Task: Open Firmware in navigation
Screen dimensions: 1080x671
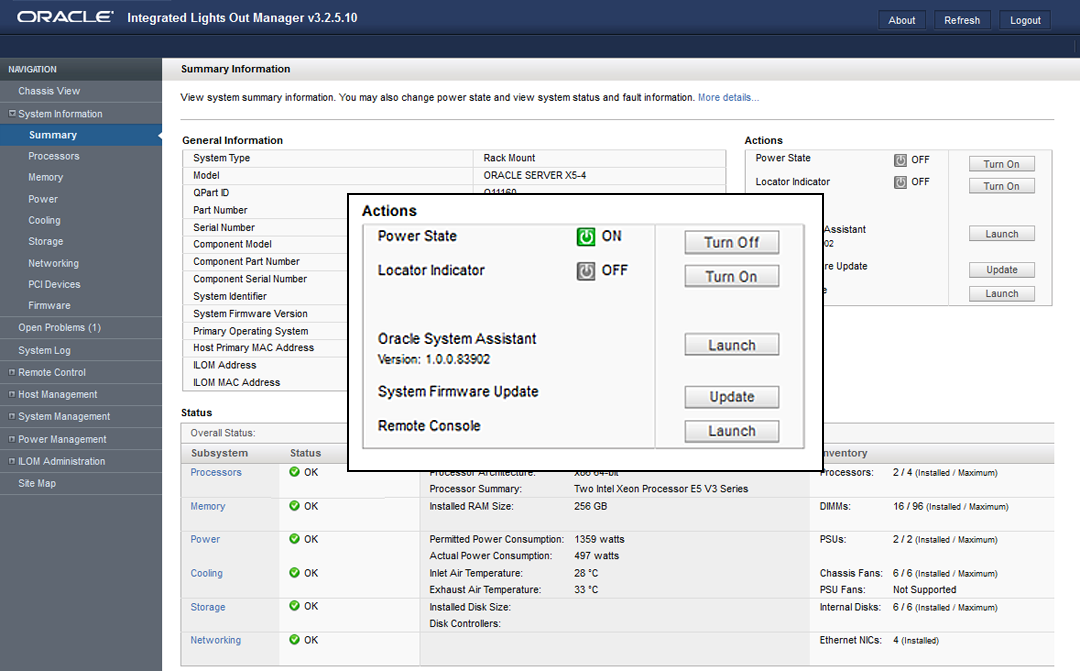Action: coord(49,305)
